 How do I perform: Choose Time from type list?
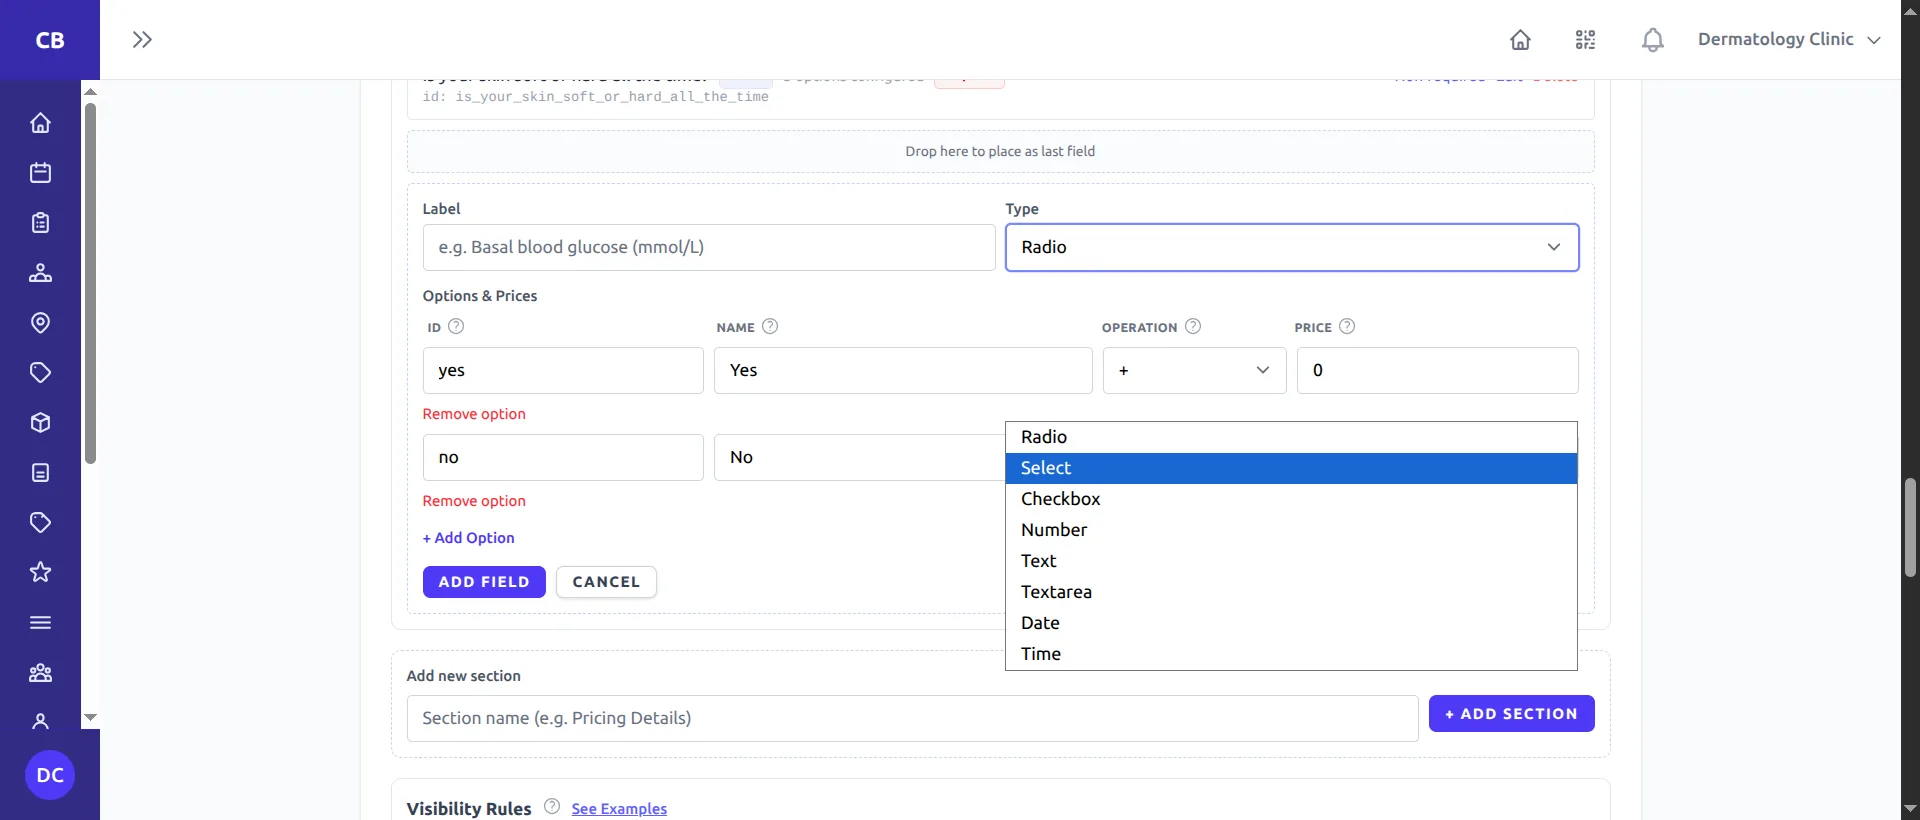tap(1291, 654)
